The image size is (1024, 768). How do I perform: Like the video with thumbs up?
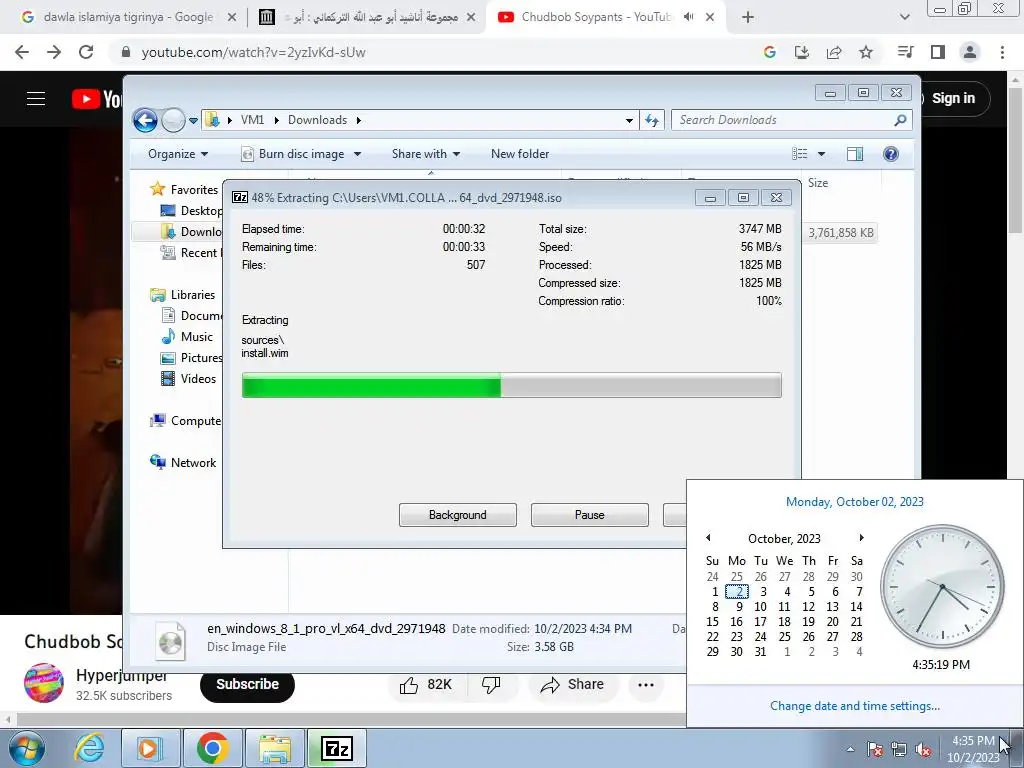(x=424, y=684)
